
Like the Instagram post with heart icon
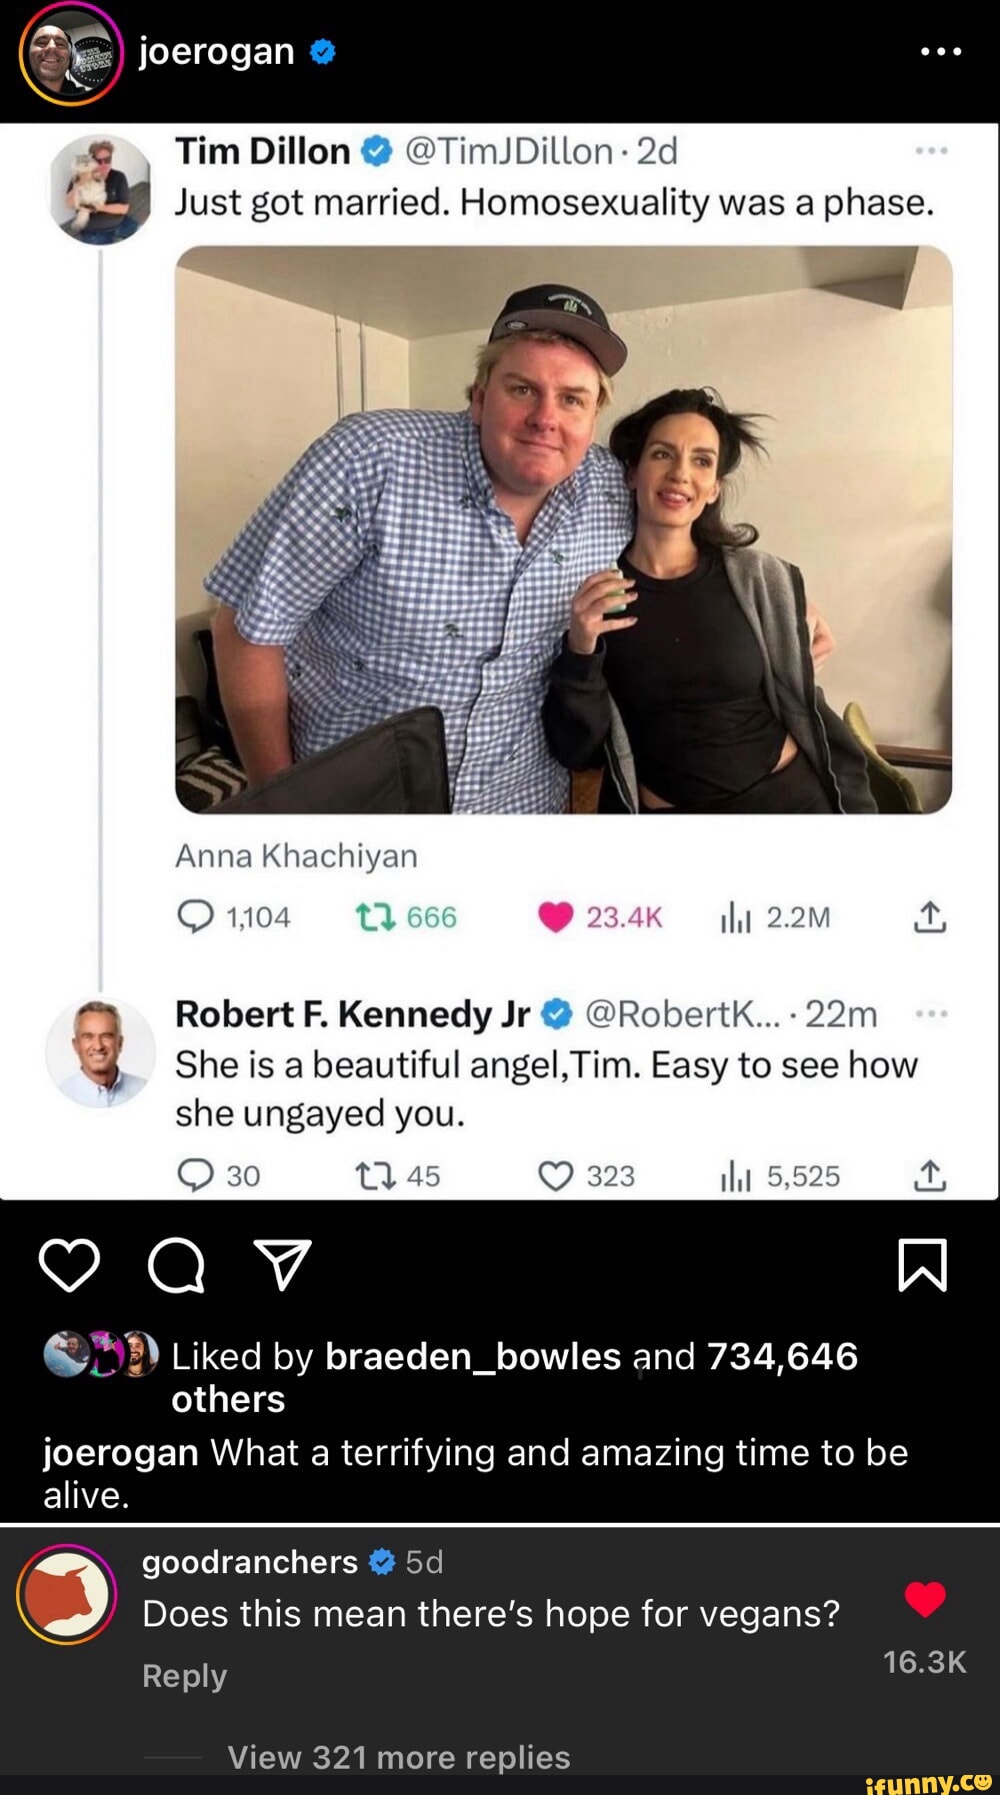(69, 1265)
